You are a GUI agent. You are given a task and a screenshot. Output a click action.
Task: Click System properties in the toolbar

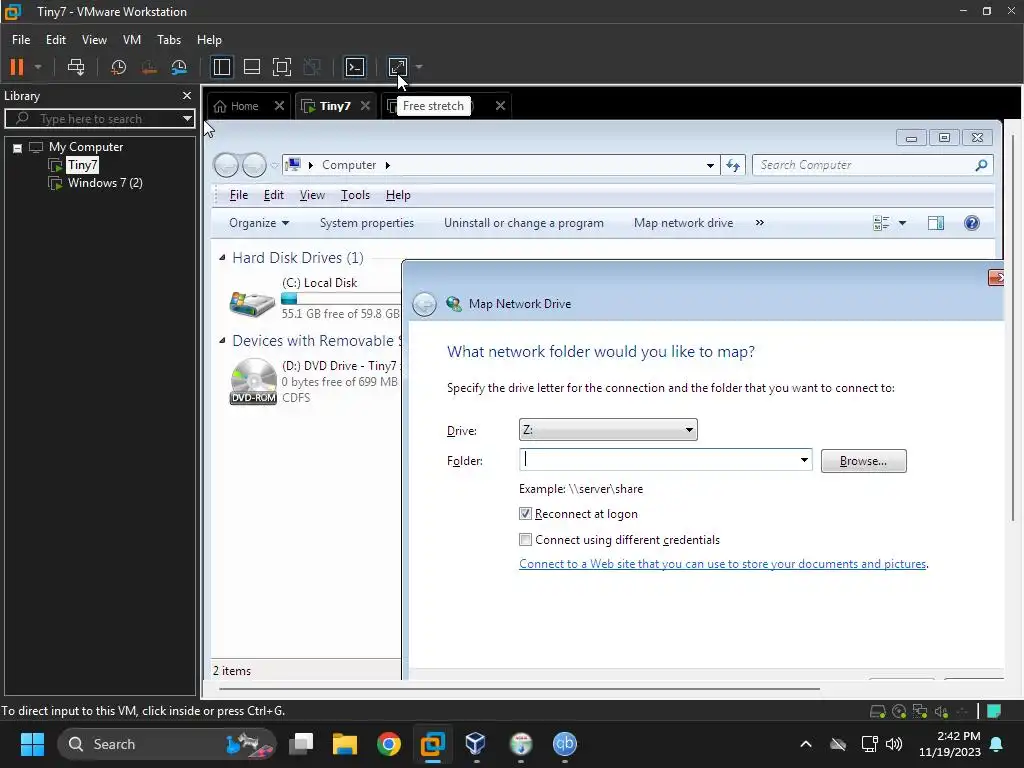(x=367, y=223)
